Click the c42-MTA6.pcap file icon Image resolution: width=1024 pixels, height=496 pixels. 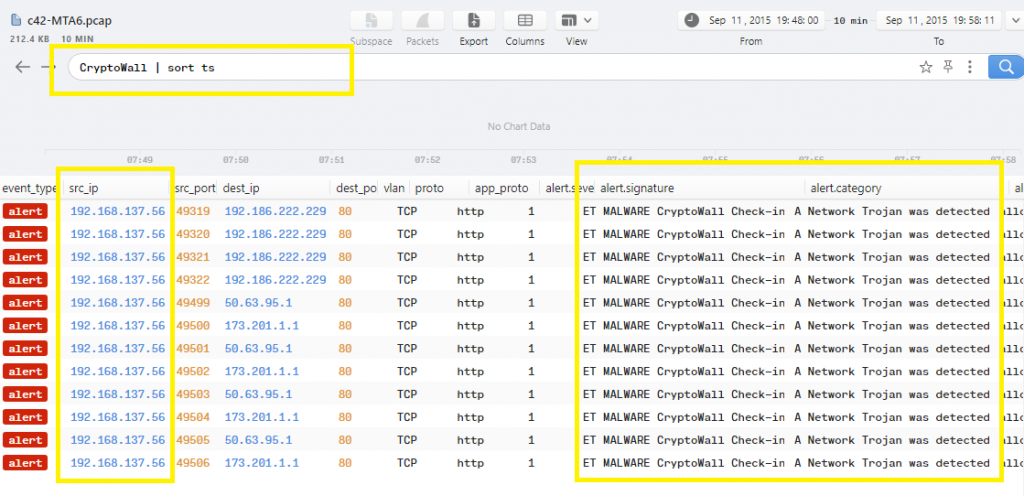pyautogui.click(x=16, y=20)
